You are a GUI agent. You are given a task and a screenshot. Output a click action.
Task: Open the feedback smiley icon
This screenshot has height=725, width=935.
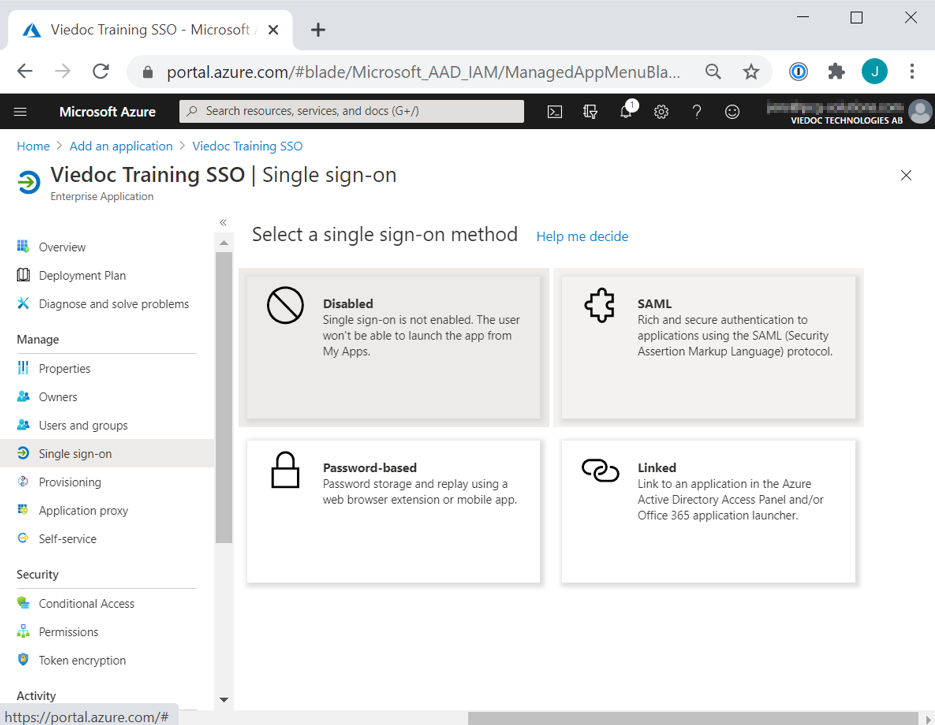tap(732, 112)
